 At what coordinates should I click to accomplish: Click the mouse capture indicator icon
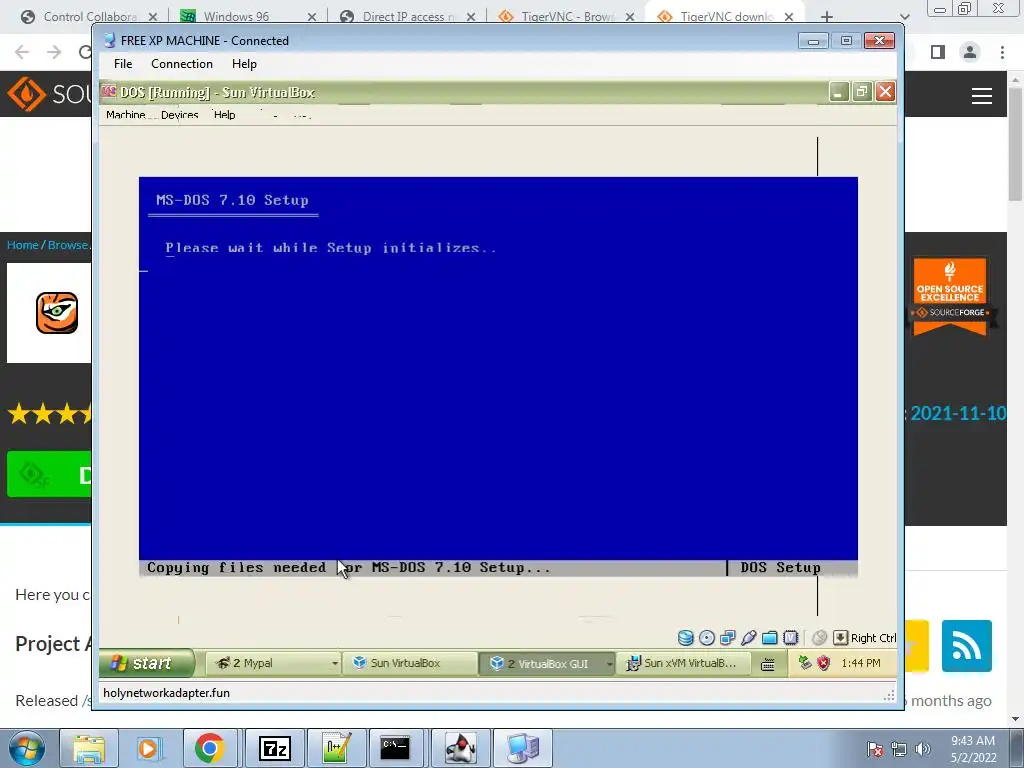(820, 637)
